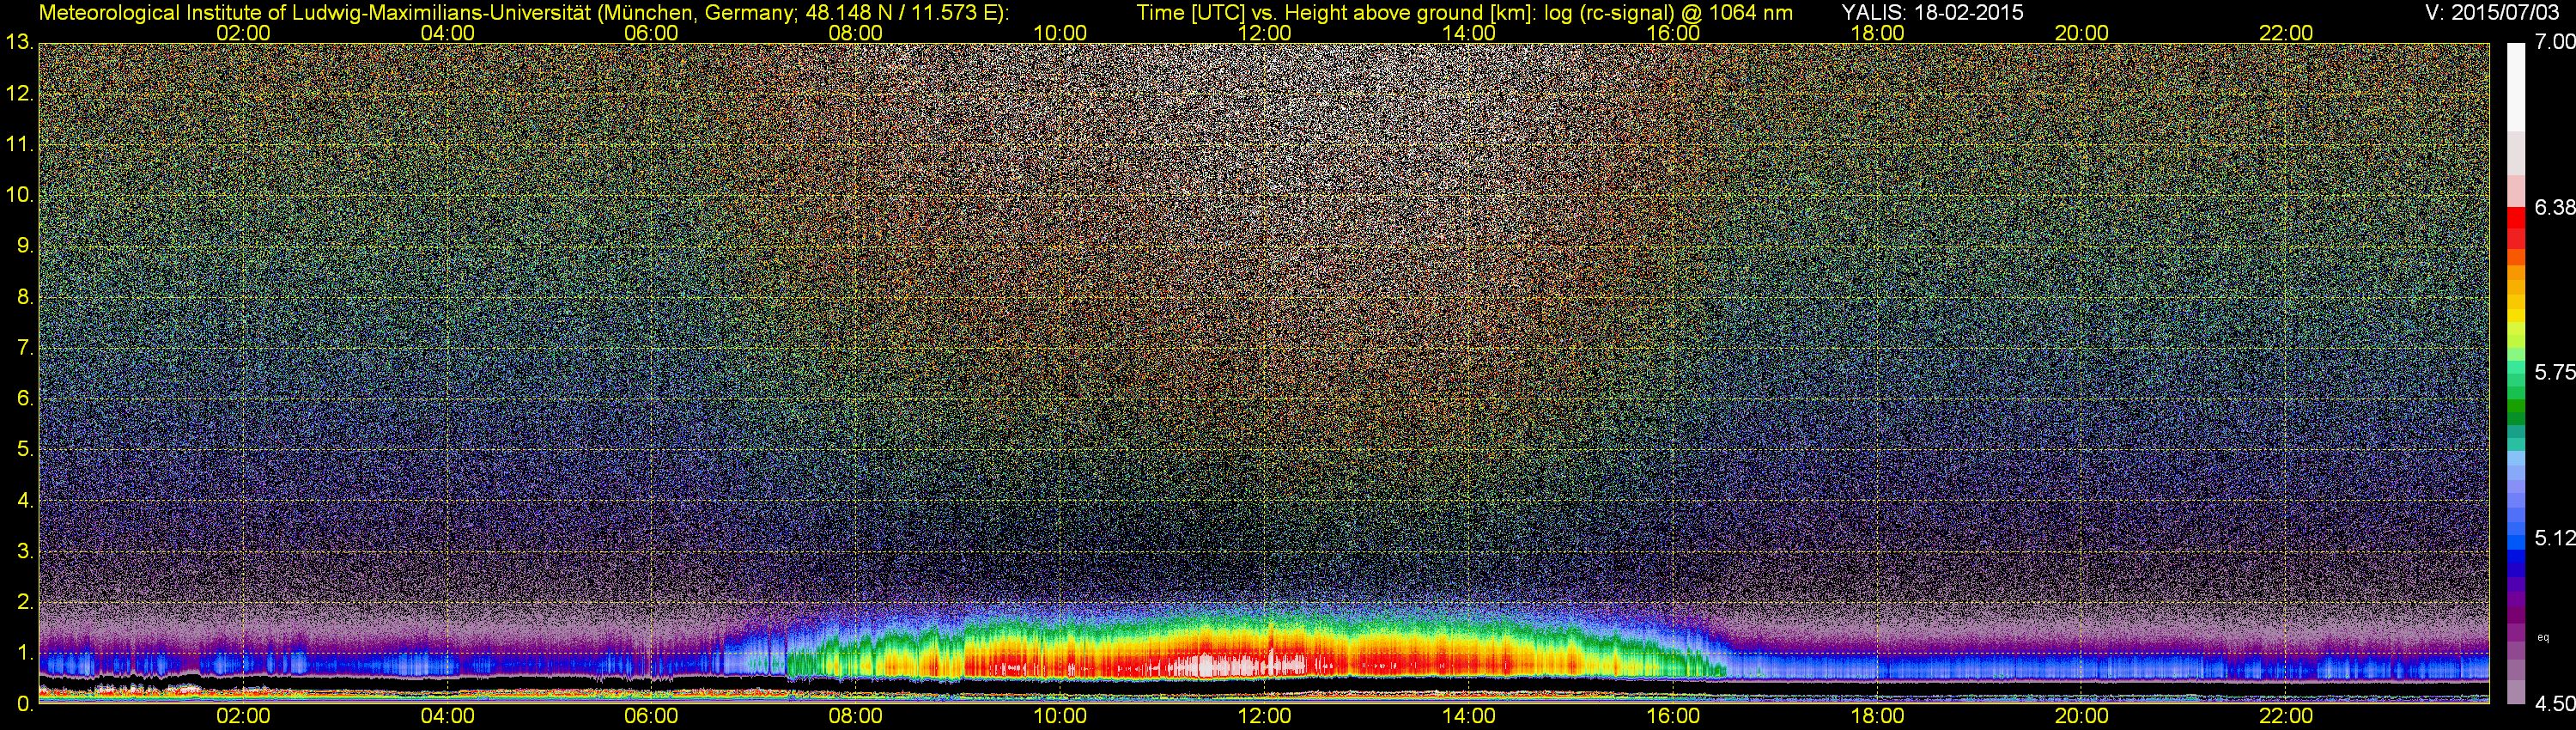The image size is (2576, 730).
Task: Click the 06:00 label on the bottom time axis
Action: coord(651,716)
